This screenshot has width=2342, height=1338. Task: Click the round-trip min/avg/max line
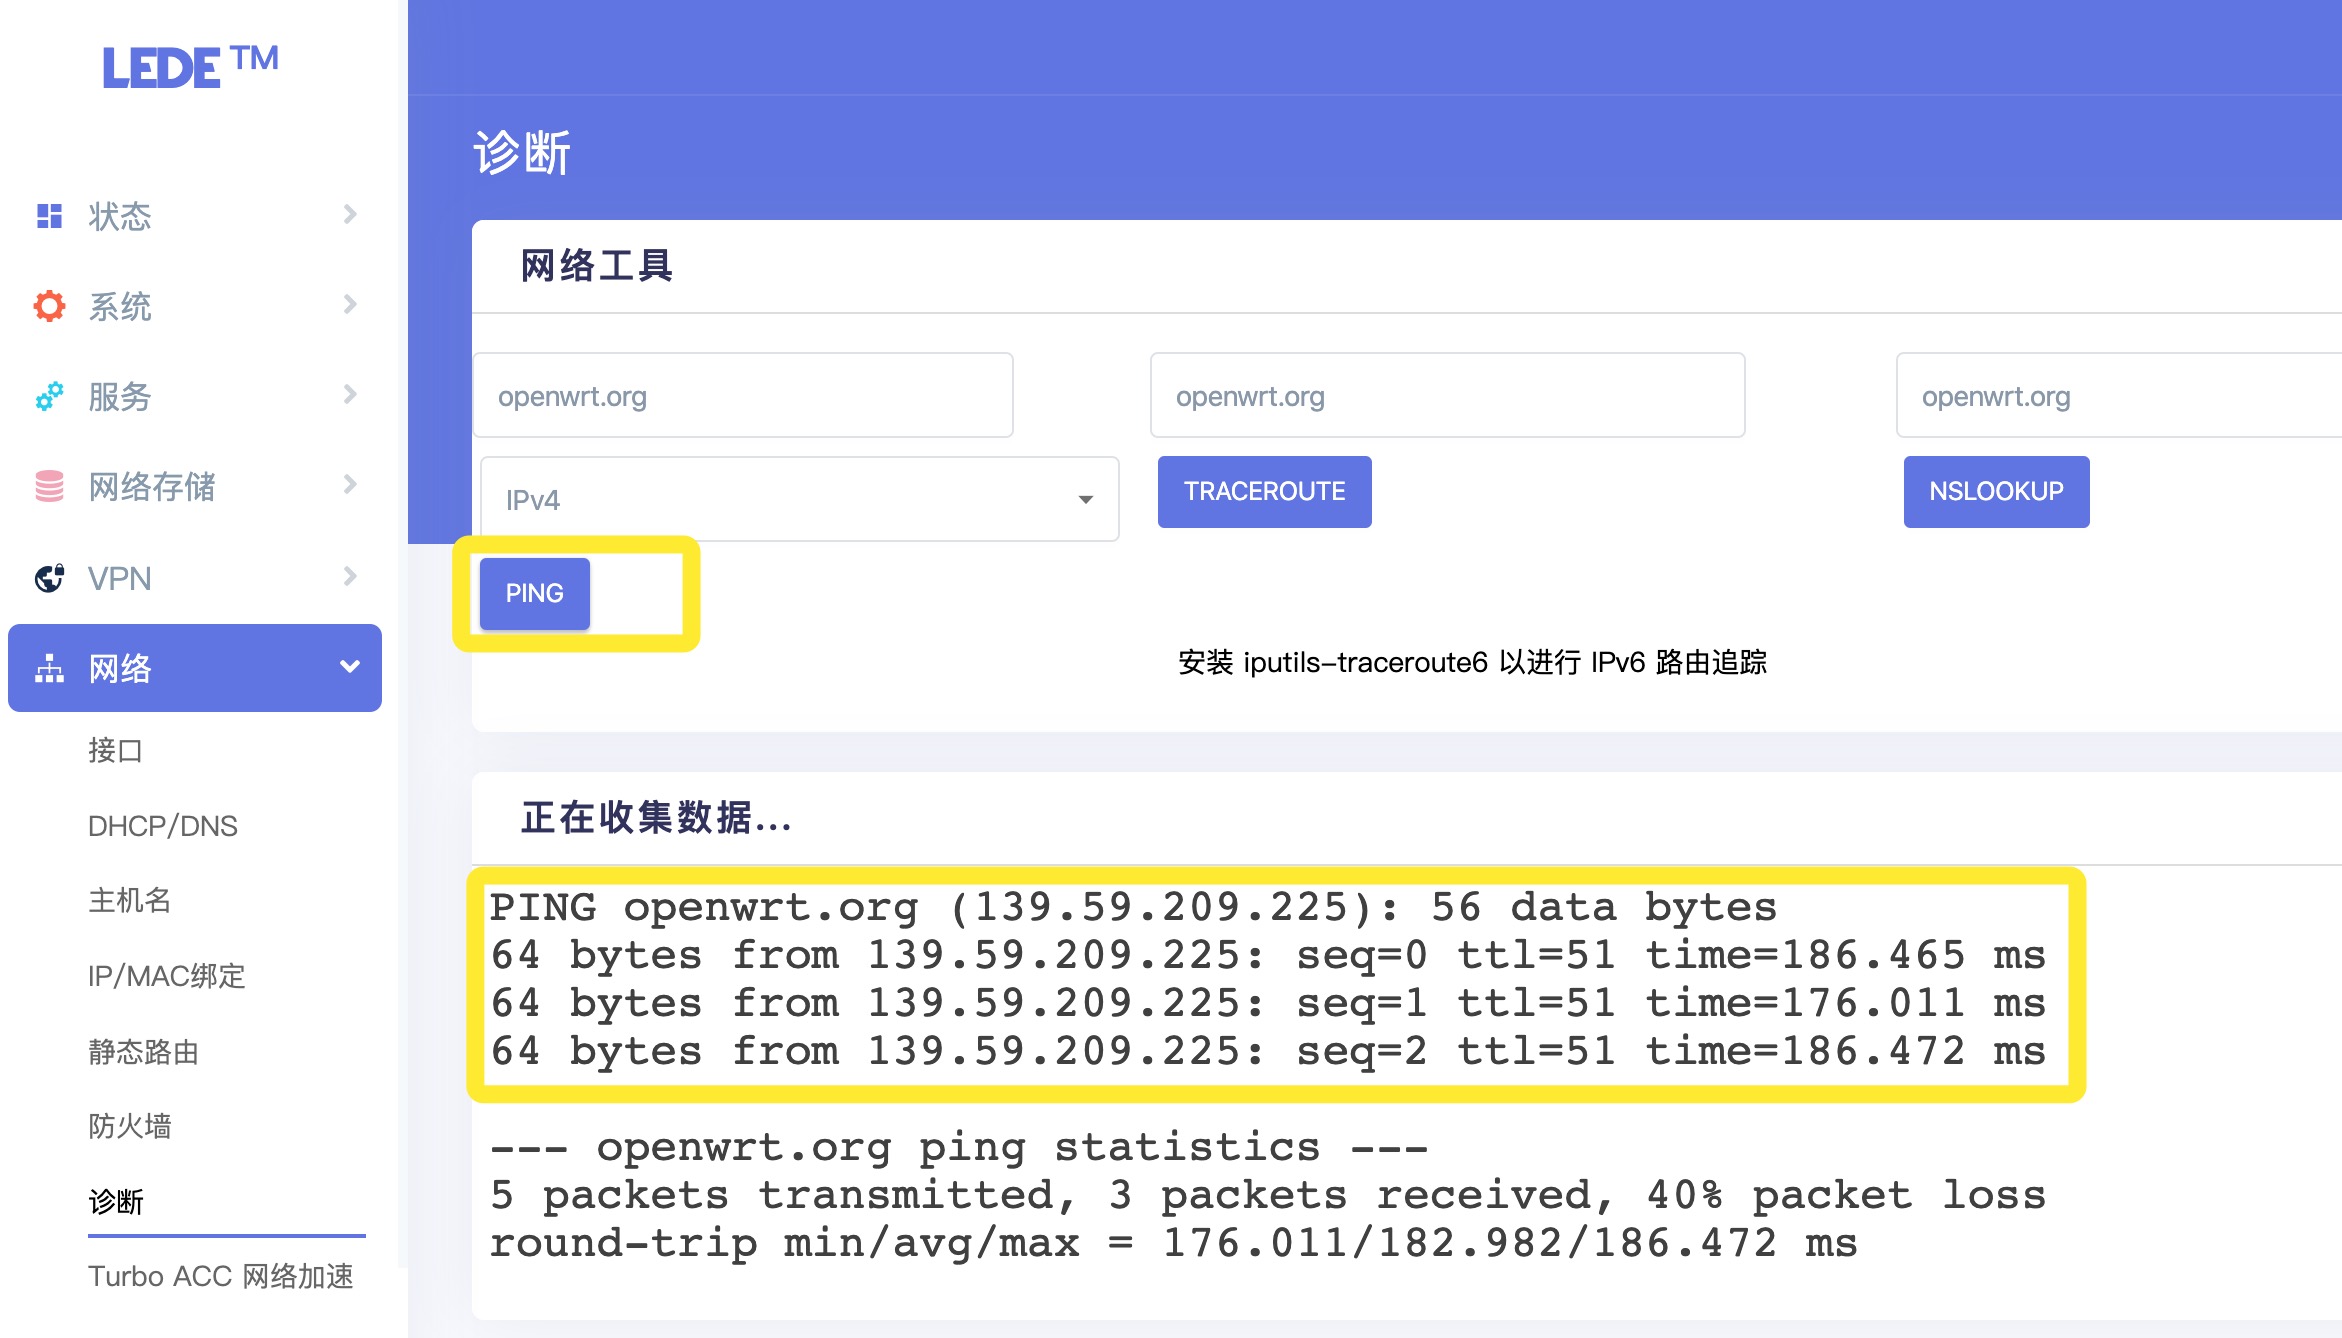tap(1174, 1243)
